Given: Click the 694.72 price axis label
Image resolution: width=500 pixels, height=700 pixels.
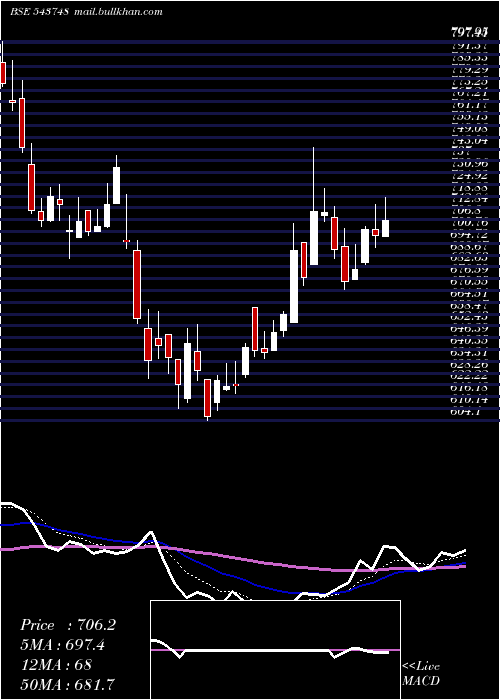Looking at the screenshot, I should pos(469,234).
